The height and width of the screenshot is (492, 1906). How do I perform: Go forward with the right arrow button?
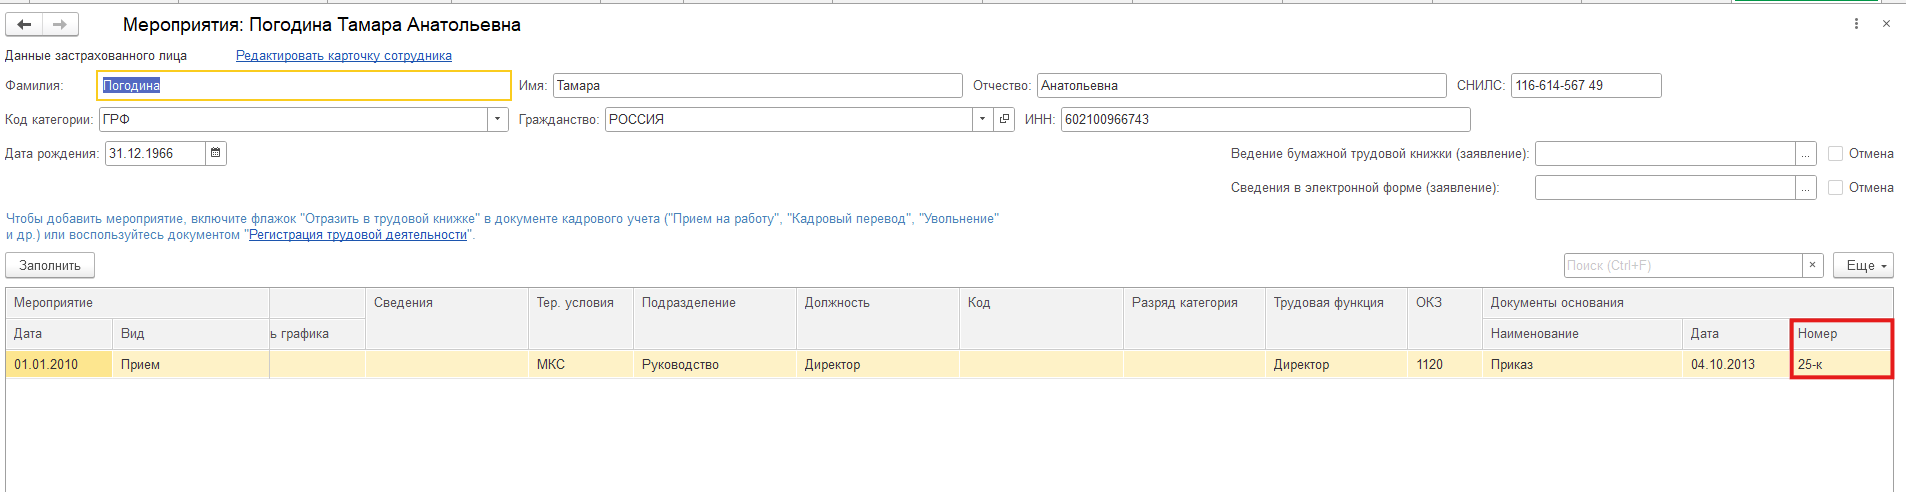tap(60, 24)
